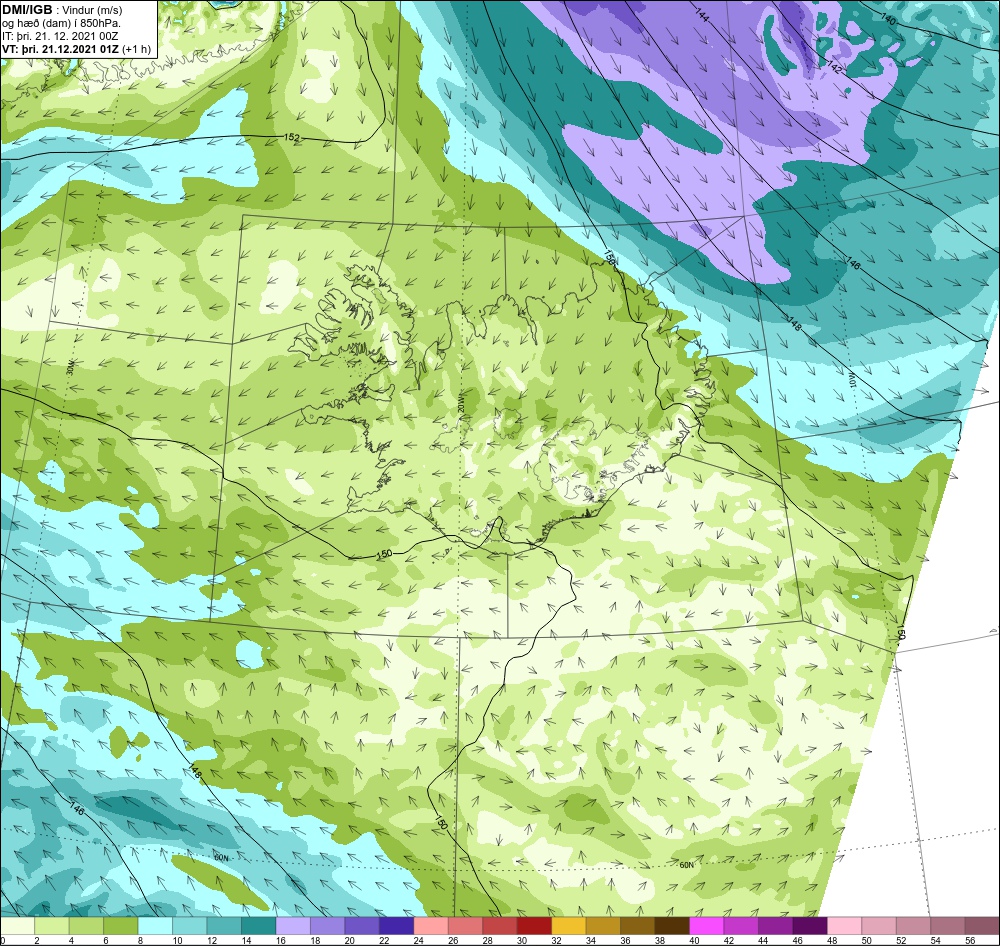Click the '(+1 h)' forecast offset

click(x=136, y=49)
